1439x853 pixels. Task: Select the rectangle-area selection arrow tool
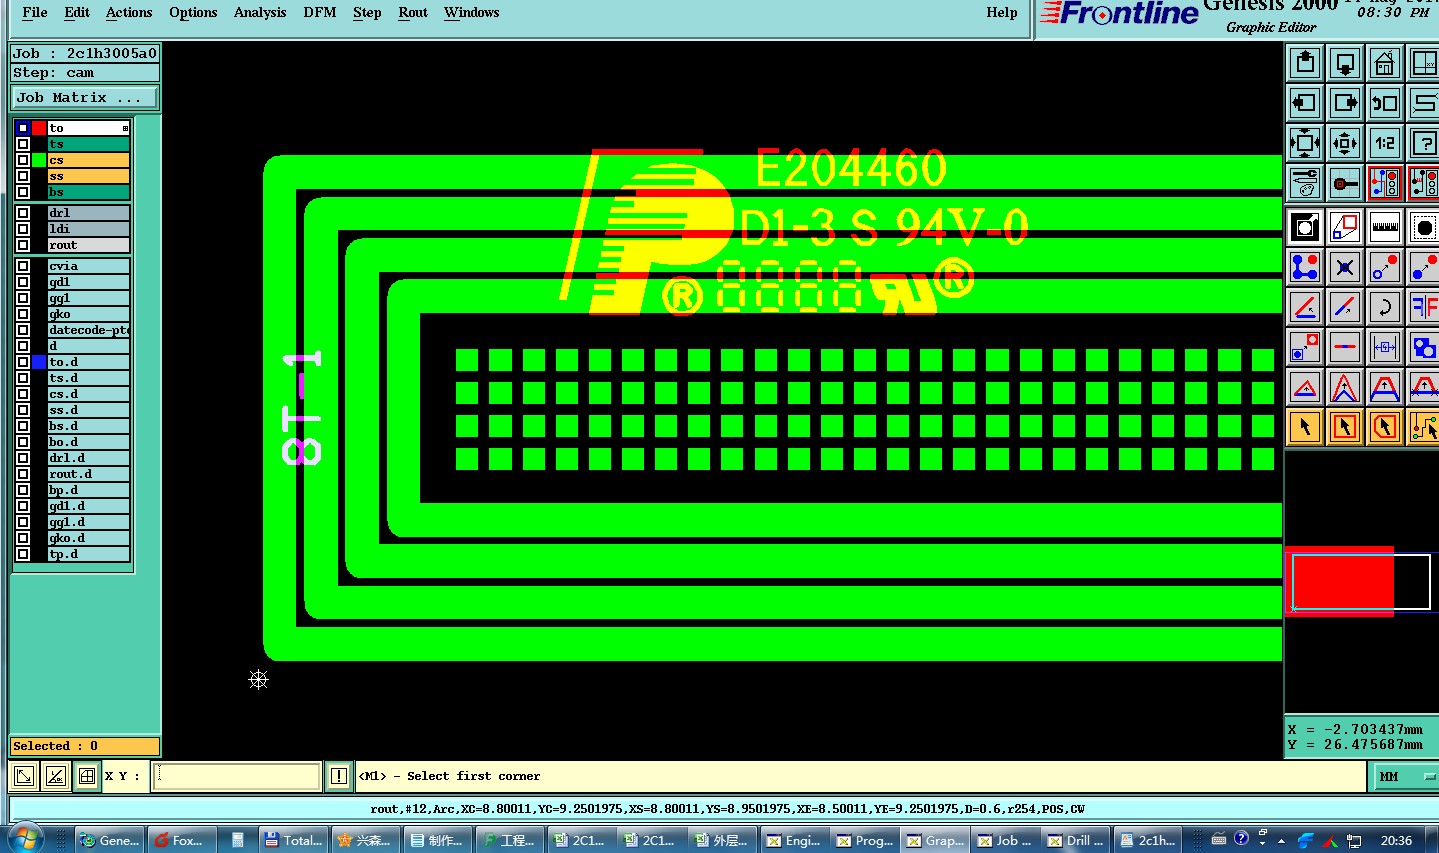(1345, 428)
